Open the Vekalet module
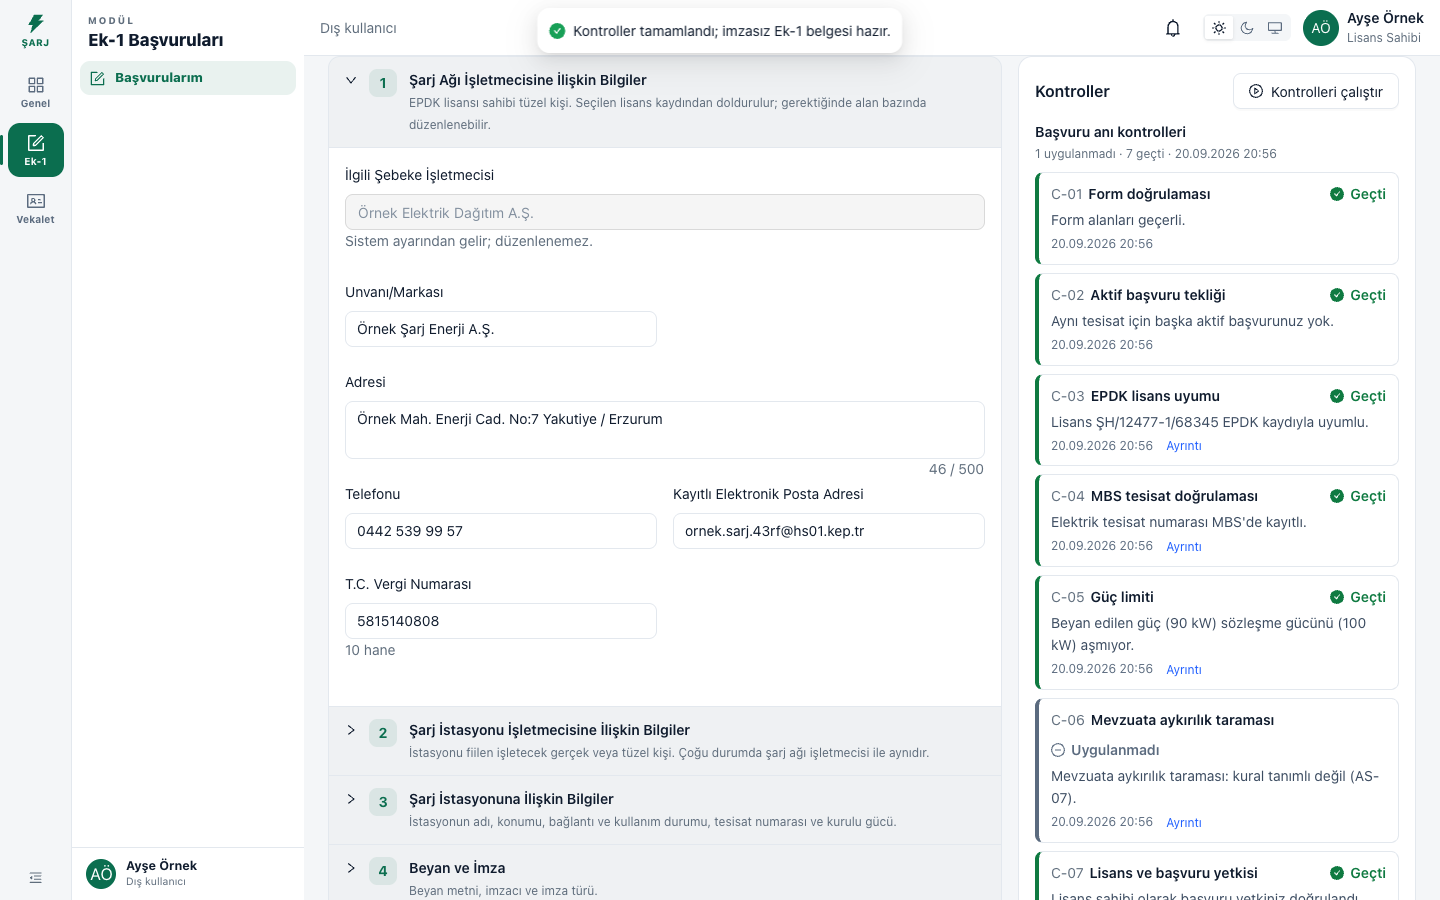Viewport: 1440px width, 900px height. (x=35, y=208)
